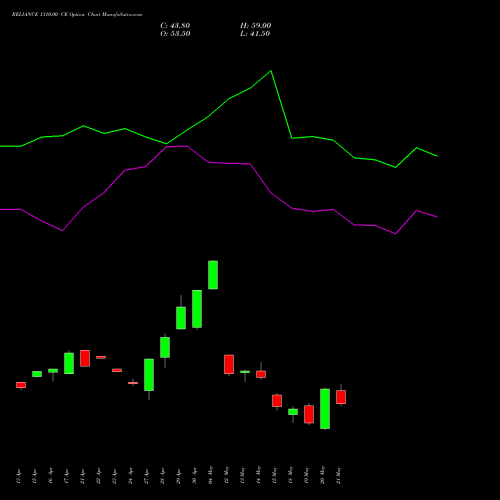Select the green candle for 27 Apr
The height and width of the screenshot is (500, 500).
(149, 375)
